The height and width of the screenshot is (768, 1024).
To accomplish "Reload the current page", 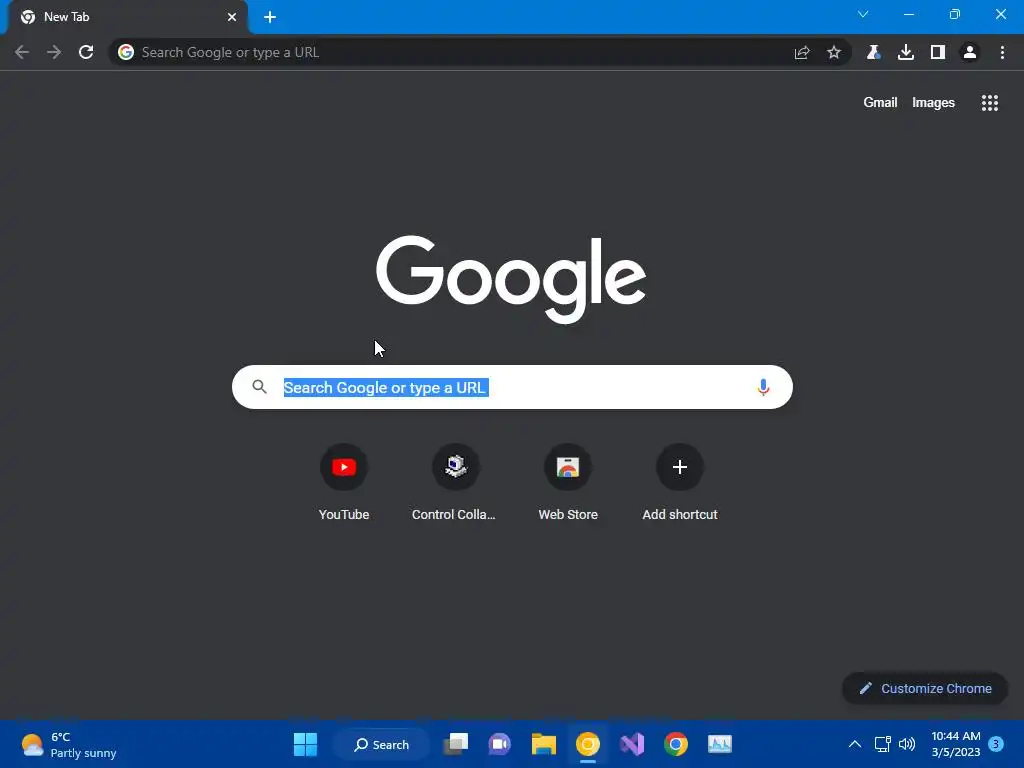I will pyautogui.click(x=86, y=52).
